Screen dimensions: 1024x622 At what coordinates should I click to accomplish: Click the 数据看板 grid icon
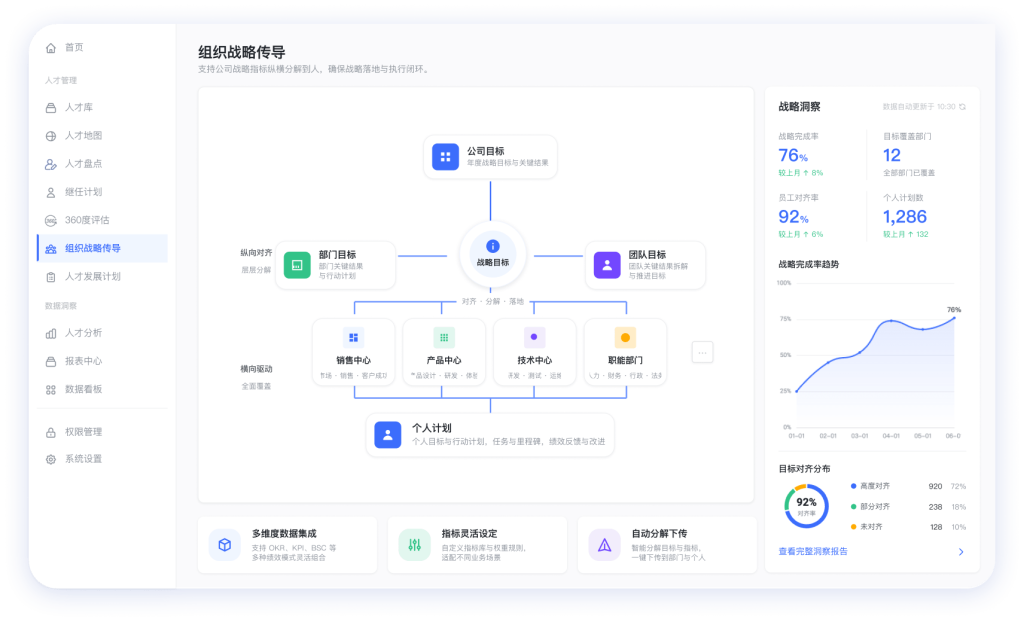(x=51, y=389)
